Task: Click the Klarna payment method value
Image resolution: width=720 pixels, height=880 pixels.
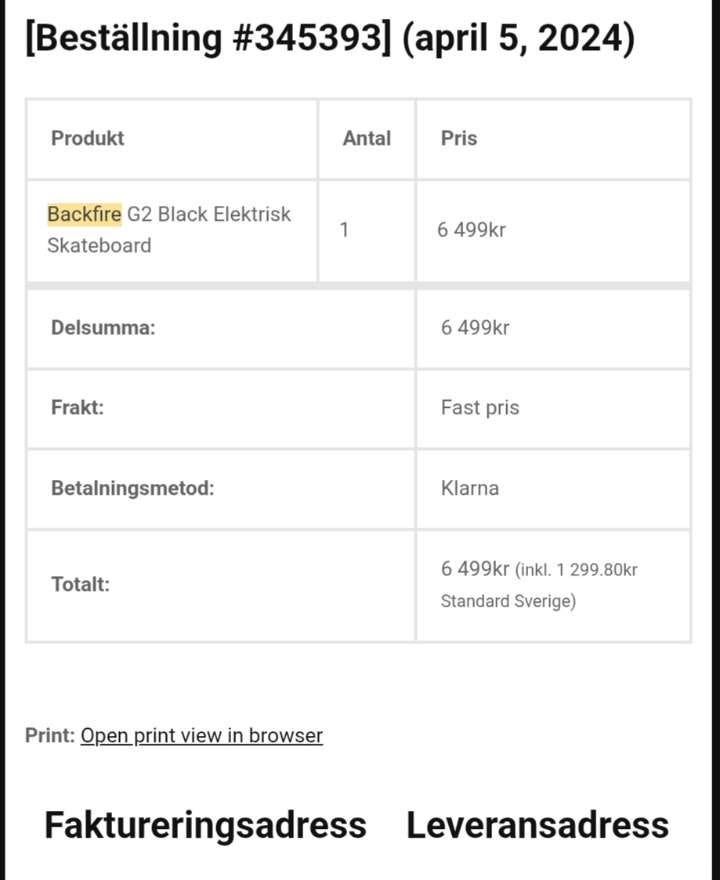Action: 470,489
